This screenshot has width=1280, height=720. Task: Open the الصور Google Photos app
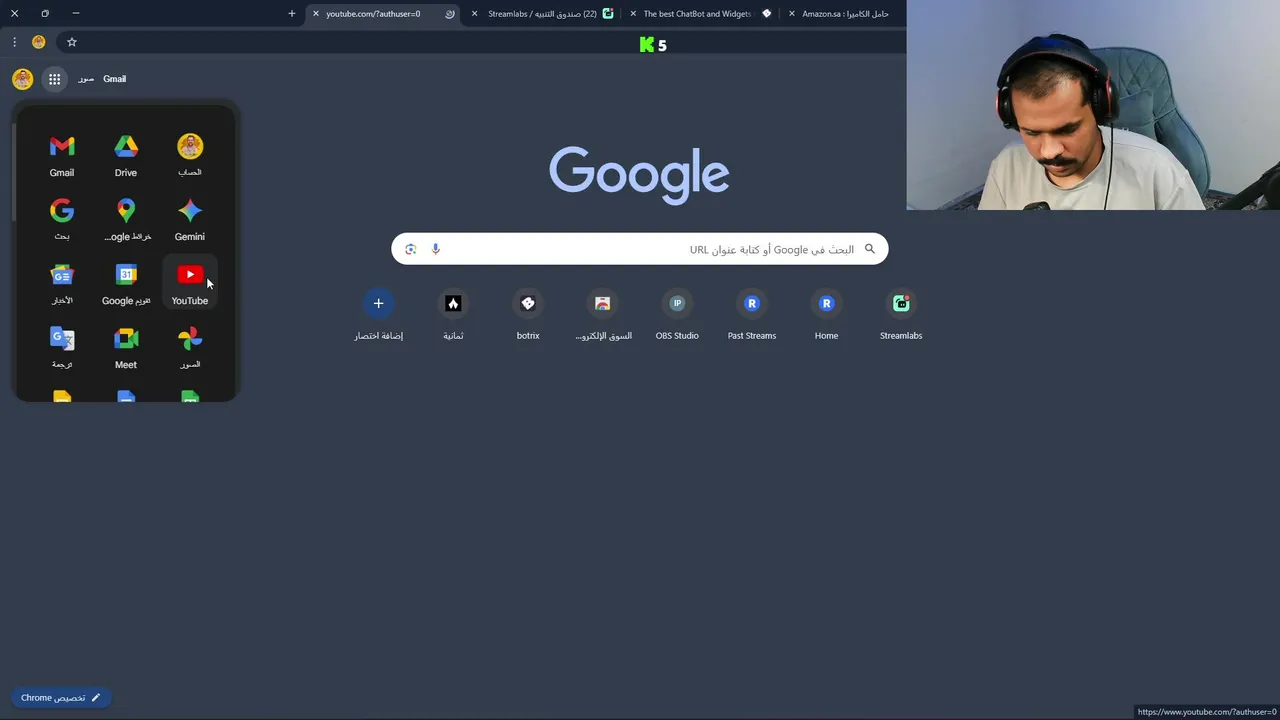[190, 348]
